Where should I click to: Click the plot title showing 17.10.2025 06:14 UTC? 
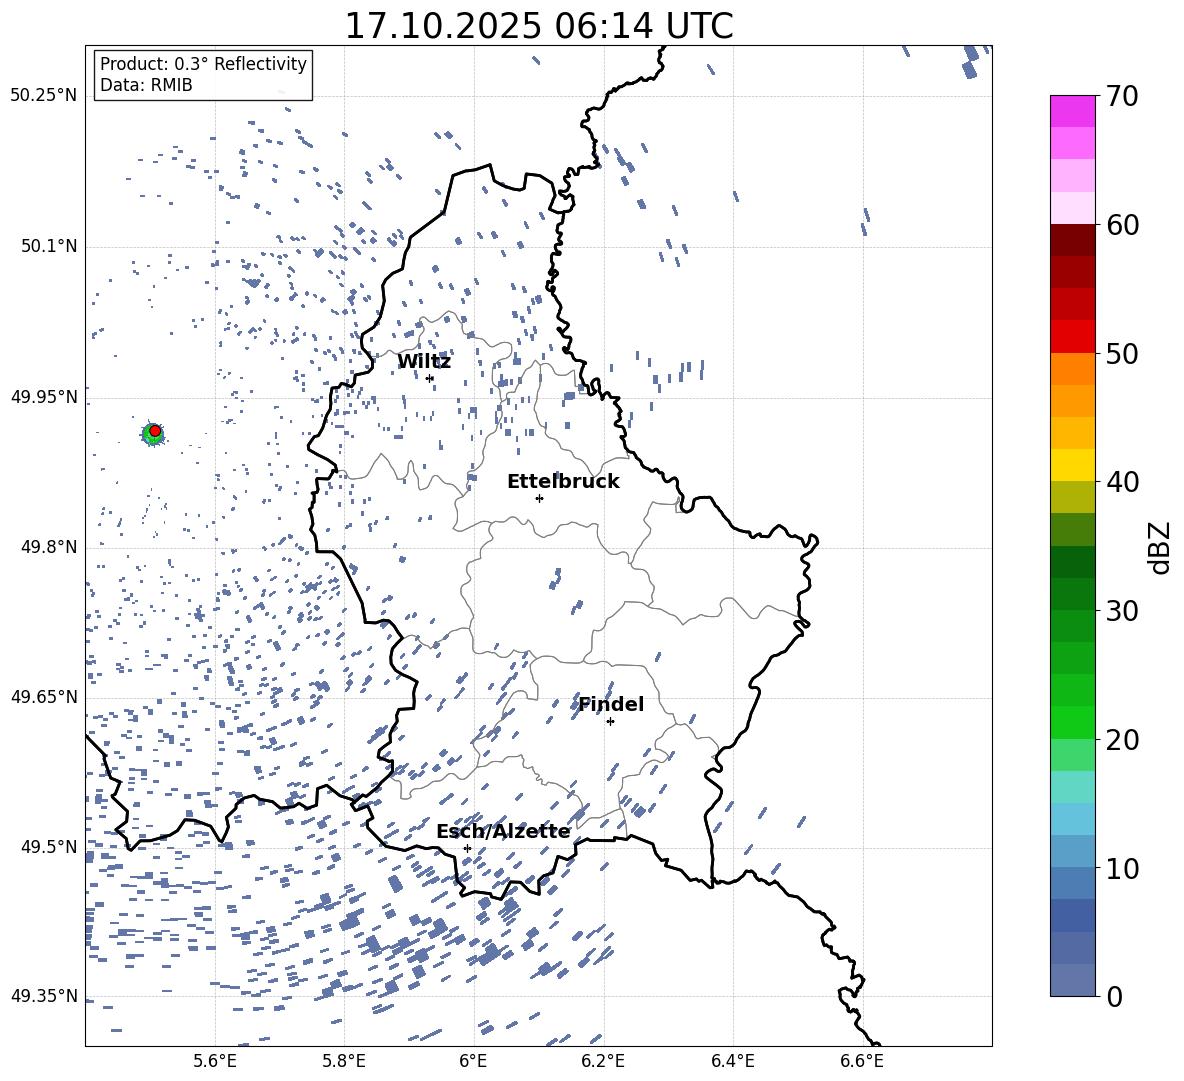click(538, 26)
